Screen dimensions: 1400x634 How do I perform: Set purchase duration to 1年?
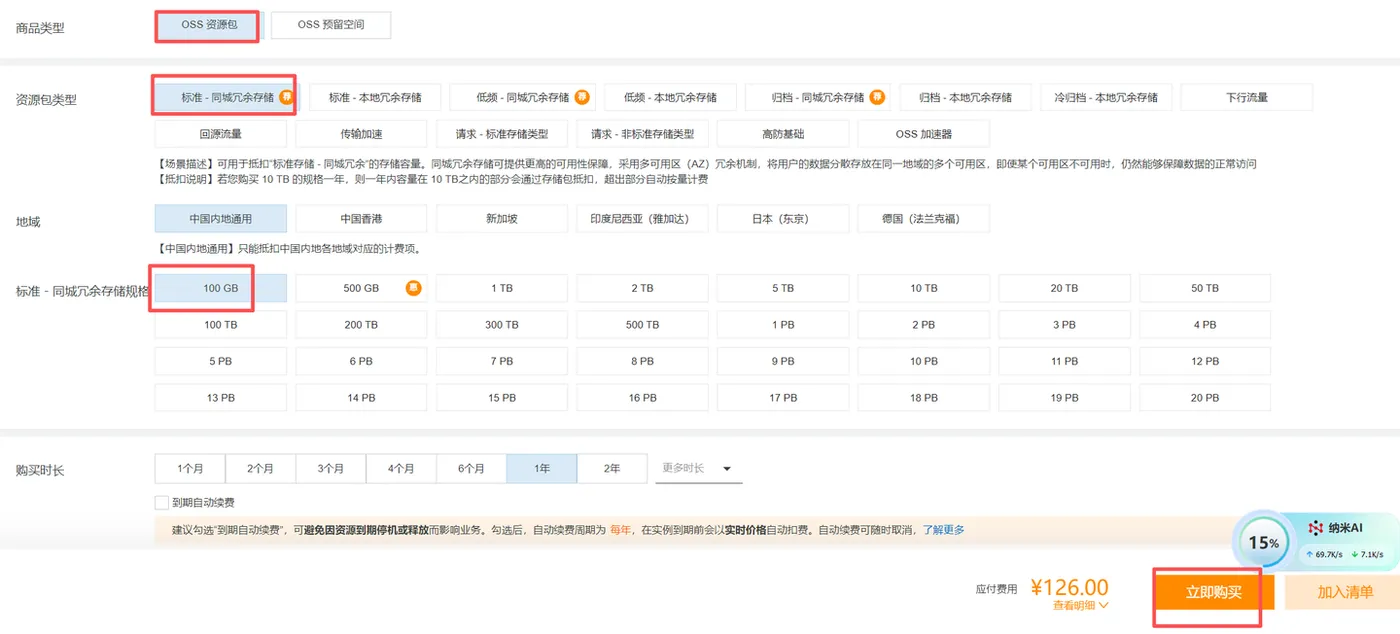(x=542, y=468)
